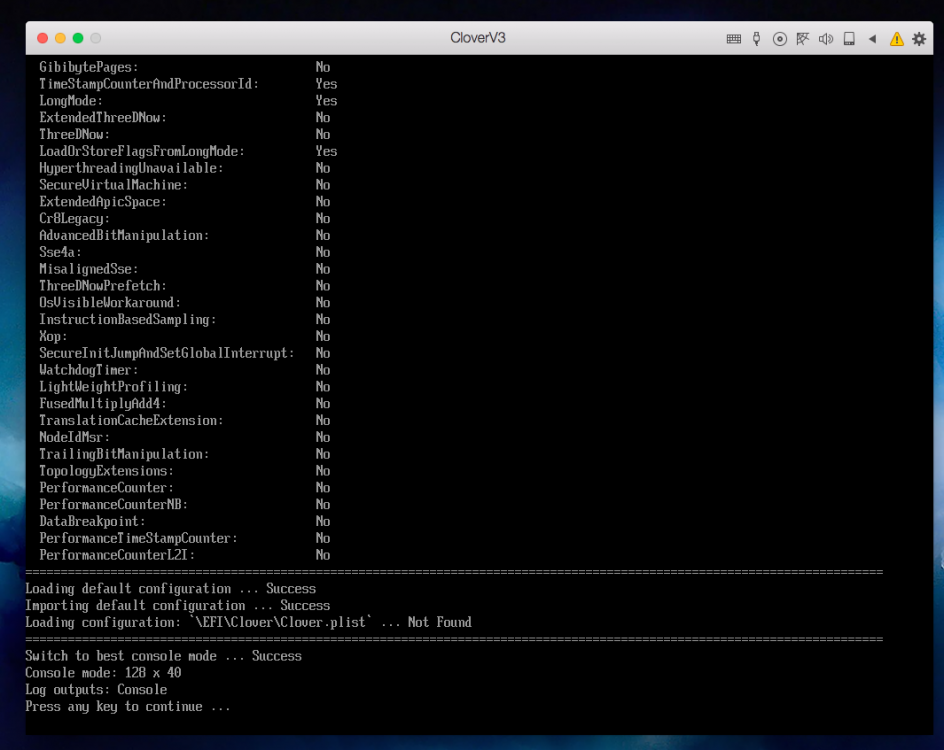Enter full screen via the green button
Screen dimensions: 944x750
[x=78, y=38]
